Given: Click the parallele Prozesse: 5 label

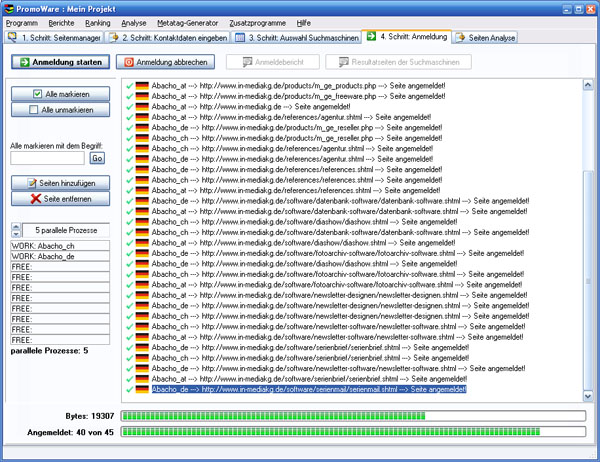Looking at the screenshot, I should click(x=49, y=351).
